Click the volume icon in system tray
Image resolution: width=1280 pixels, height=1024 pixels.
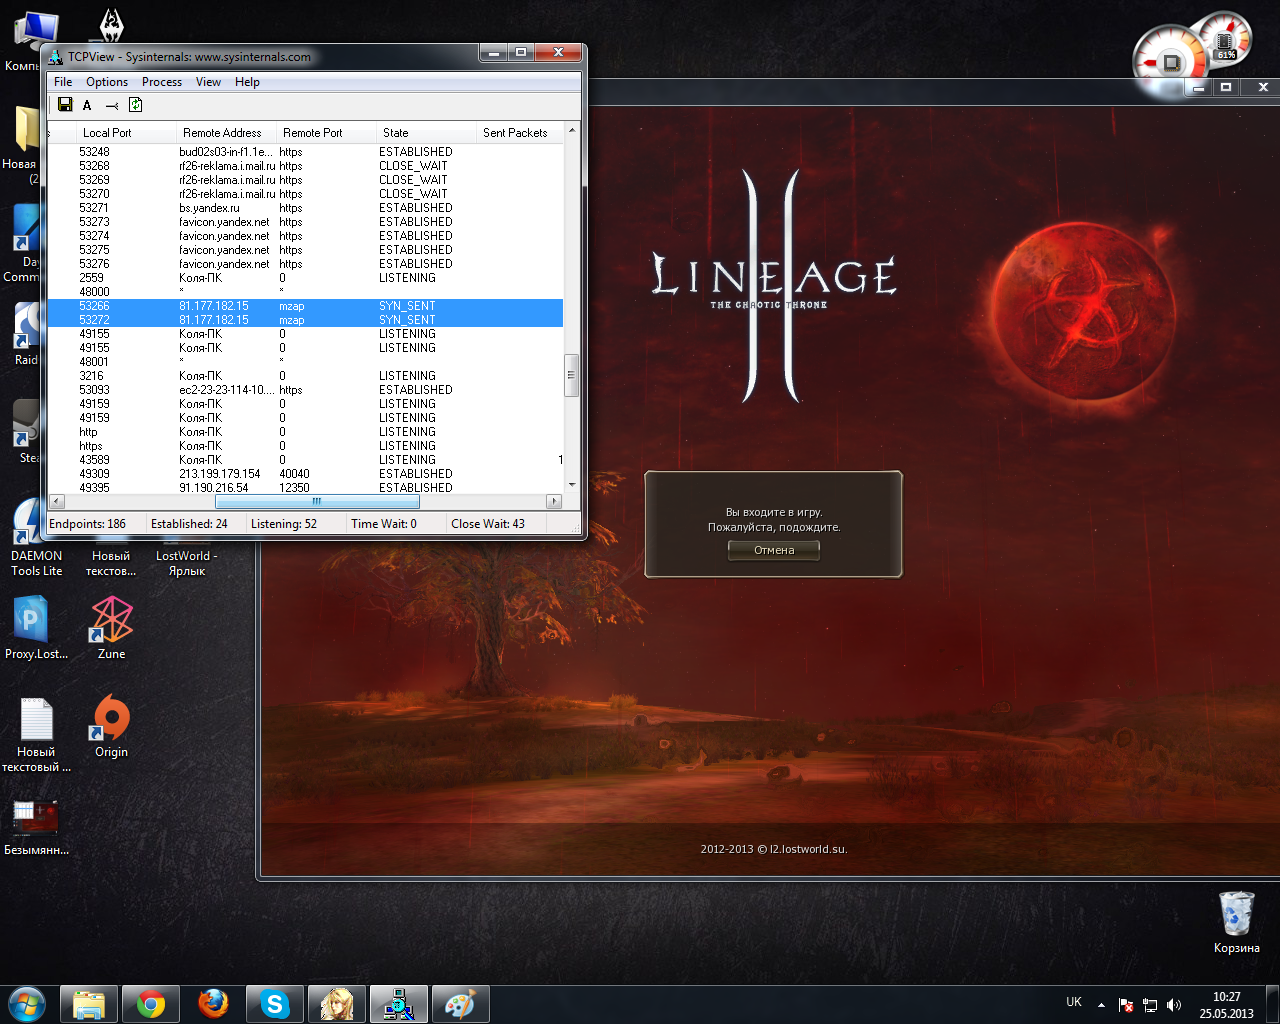pyautogui.click(x=1174, y=1005)
